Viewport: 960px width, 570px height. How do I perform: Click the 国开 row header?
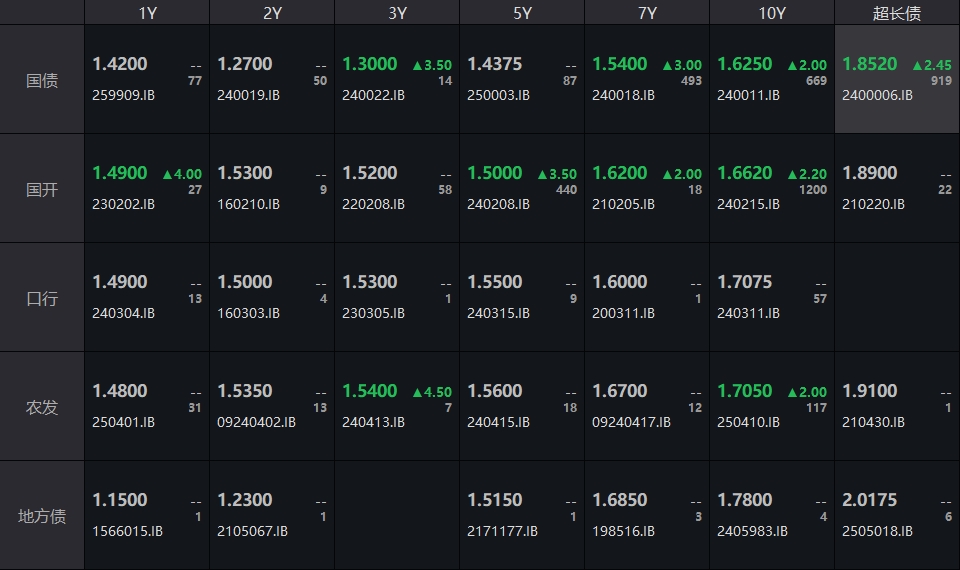[x=42, y=189]
